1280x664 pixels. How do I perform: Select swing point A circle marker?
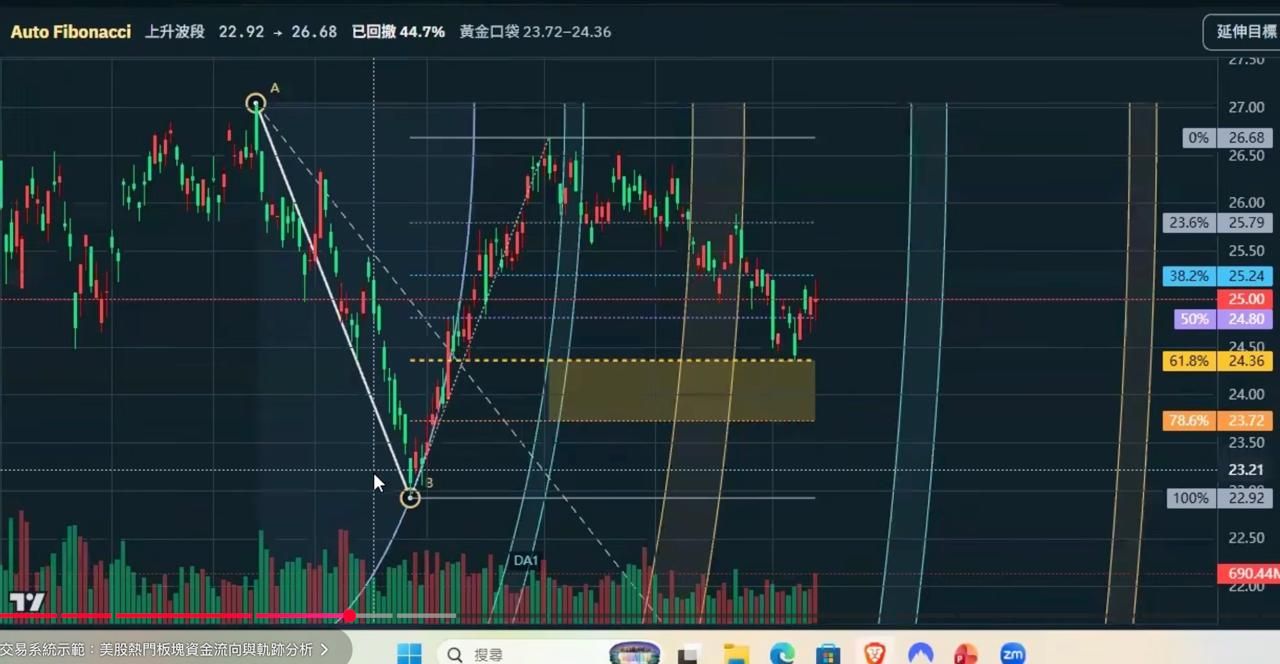(256, 103)
